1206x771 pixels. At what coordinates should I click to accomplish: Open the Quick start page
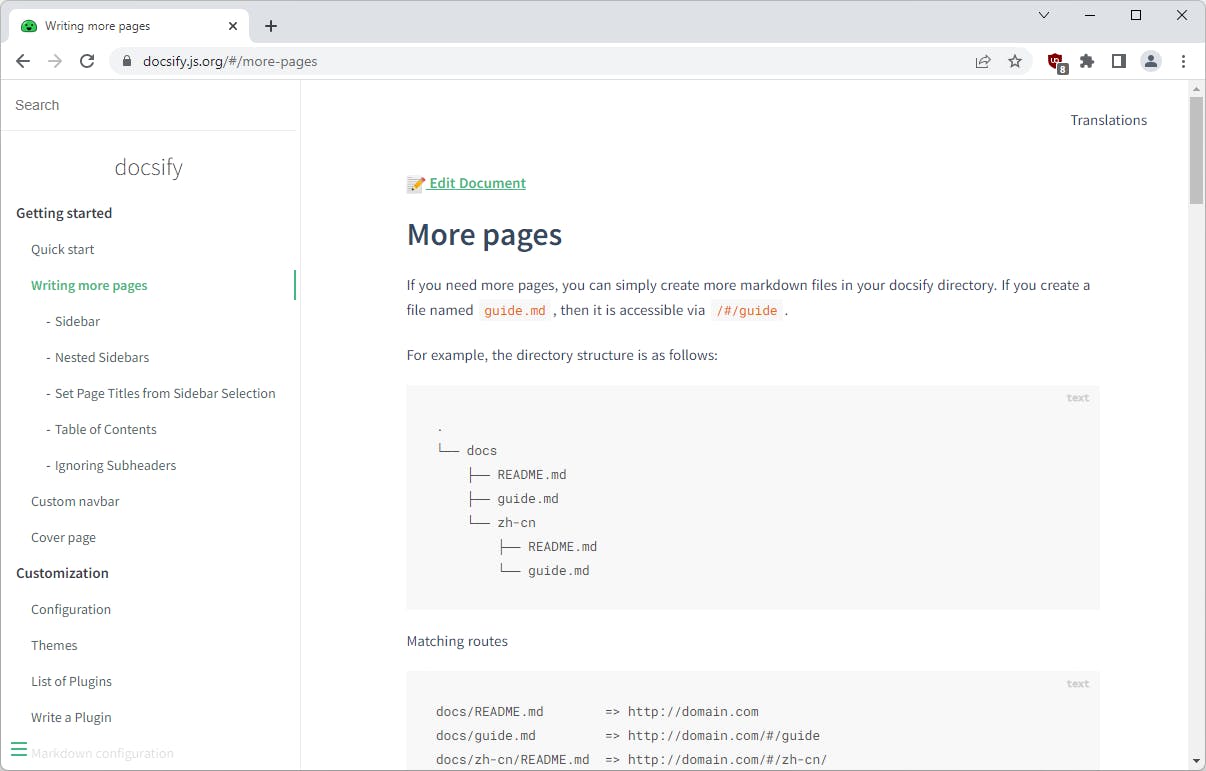[62, 249]
